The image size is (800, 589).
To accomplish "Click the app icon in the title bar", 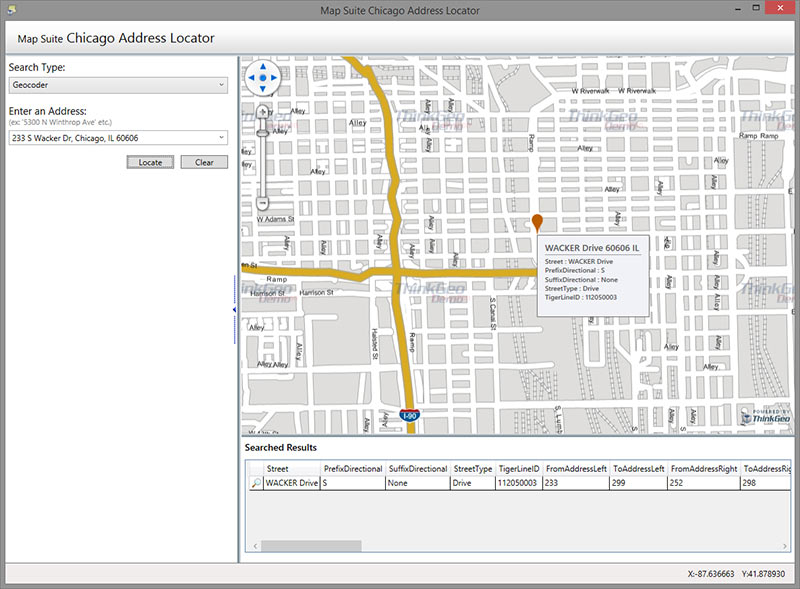I will [x=12, y=10].
